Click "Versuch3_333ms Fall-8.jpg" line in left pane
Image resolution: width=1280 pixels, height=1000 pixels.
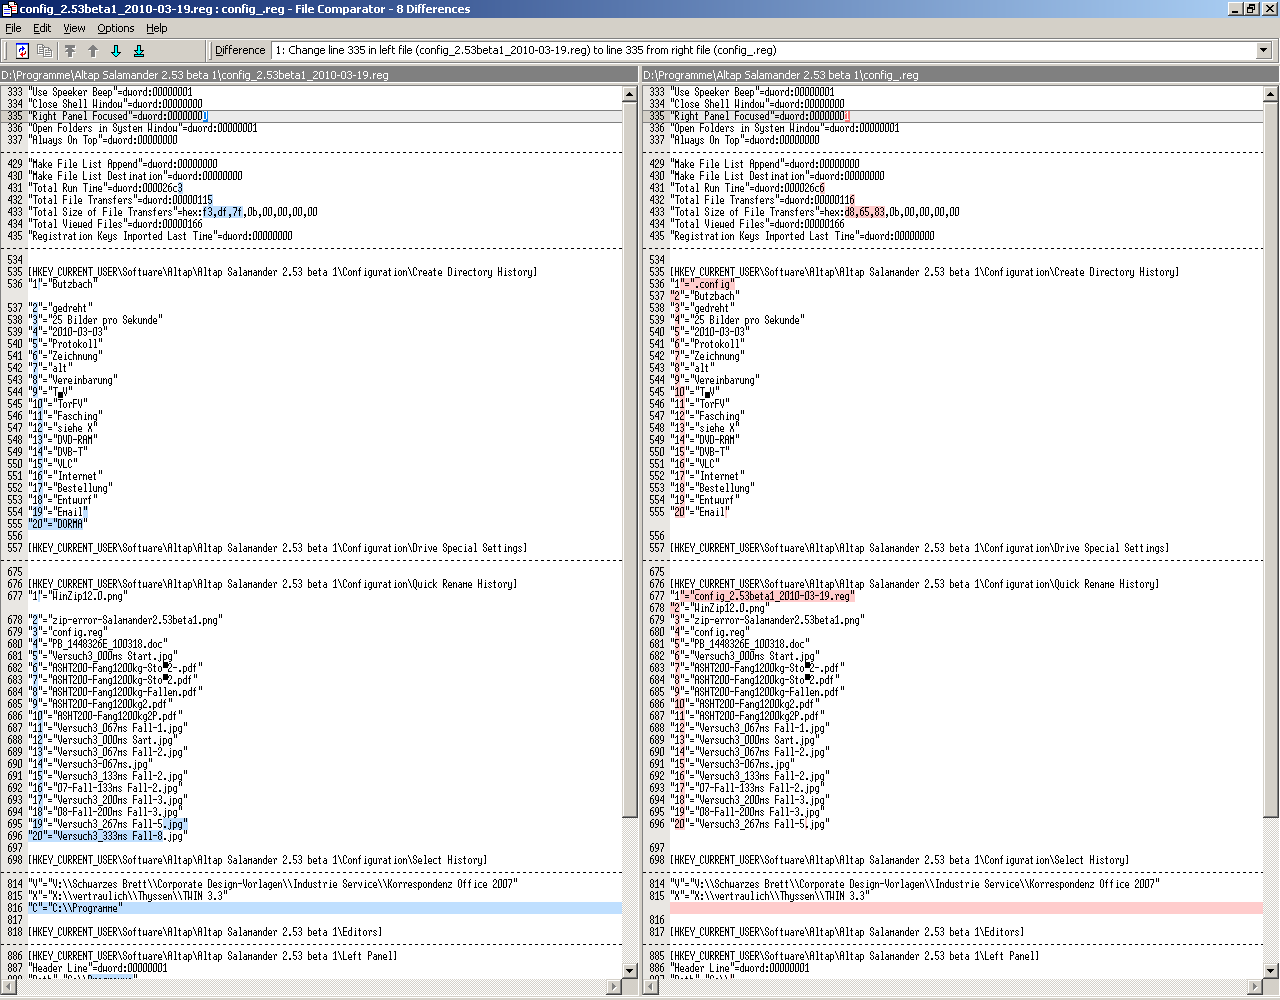point(107,836)
